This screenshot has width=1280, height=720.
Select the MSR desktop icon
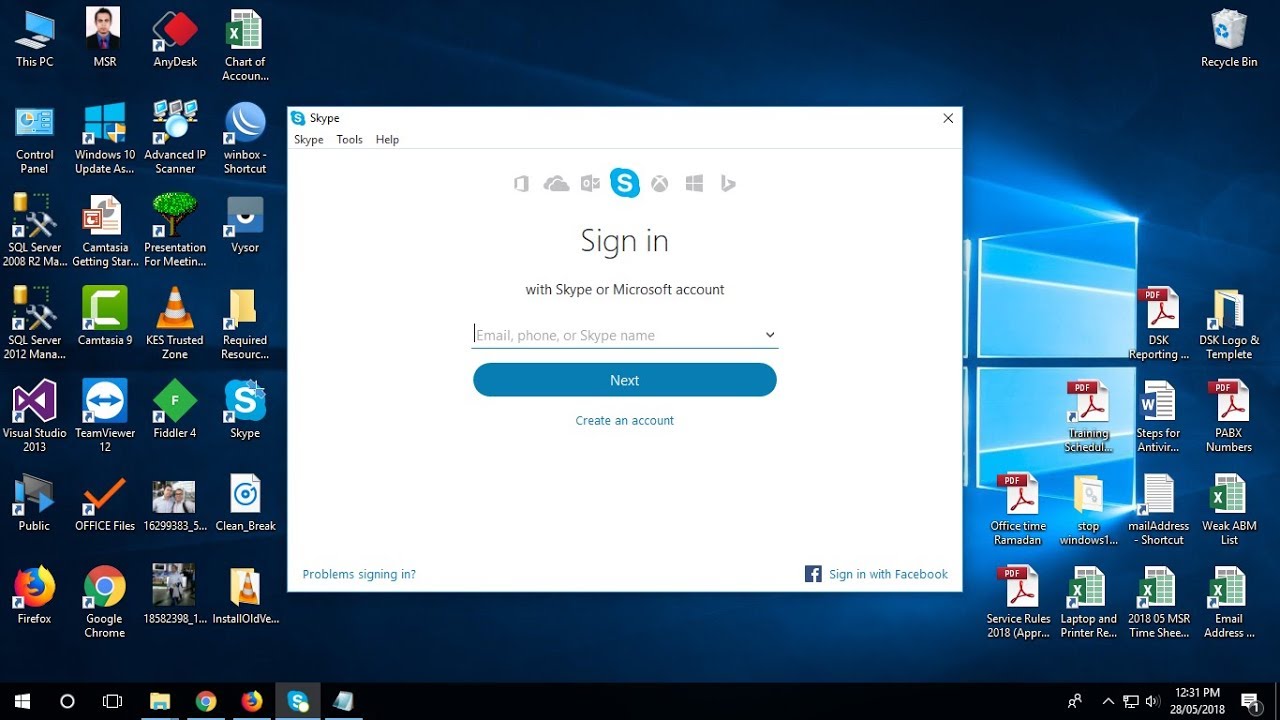tap(105, 38)
